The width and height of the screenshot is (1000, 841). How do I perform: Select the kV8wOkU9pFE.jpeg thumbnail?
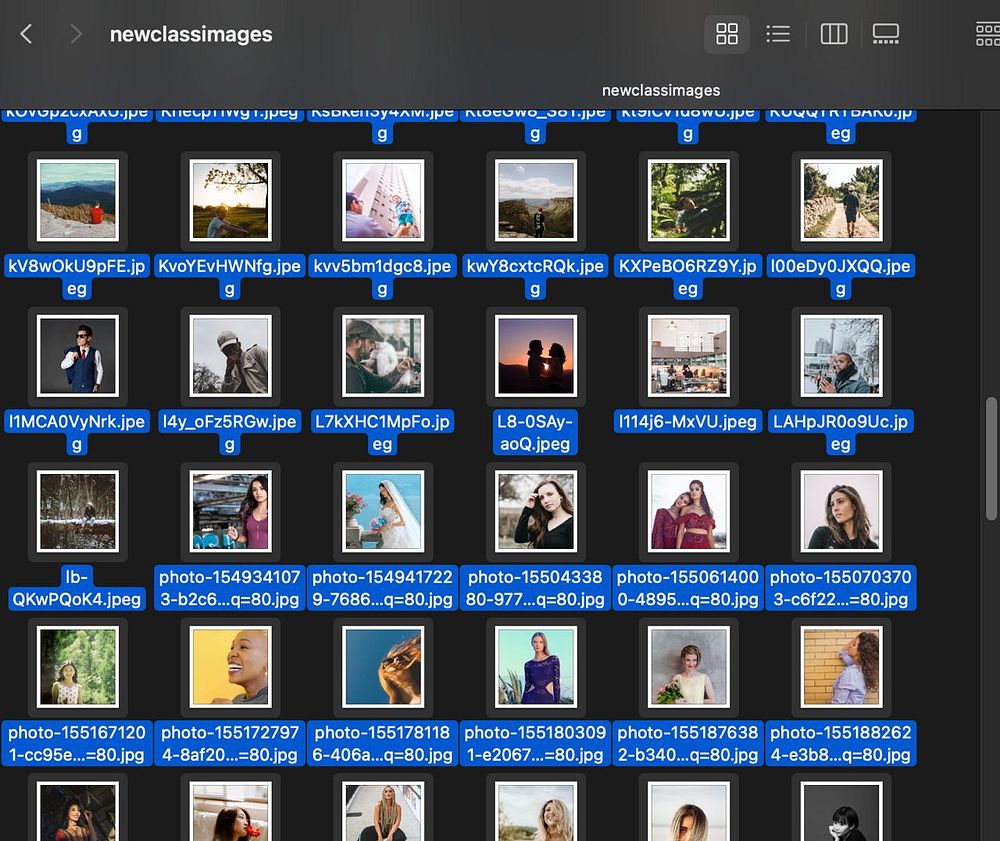click(x=77, y=200)
